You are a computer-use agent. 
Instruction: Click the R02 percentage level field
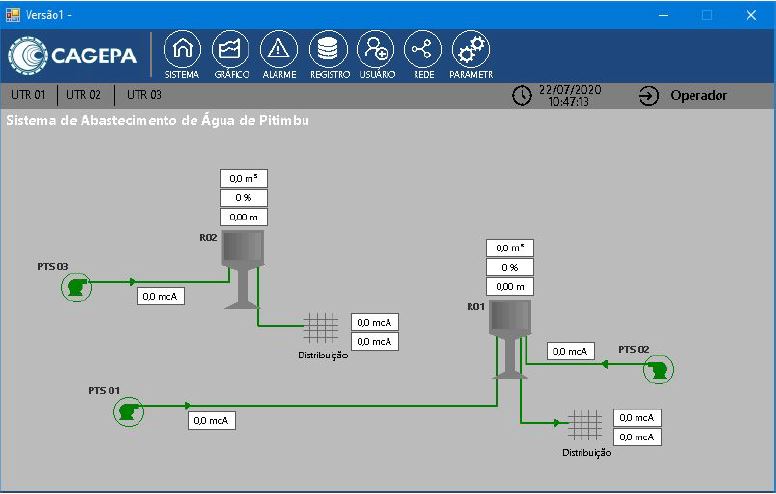244,198
